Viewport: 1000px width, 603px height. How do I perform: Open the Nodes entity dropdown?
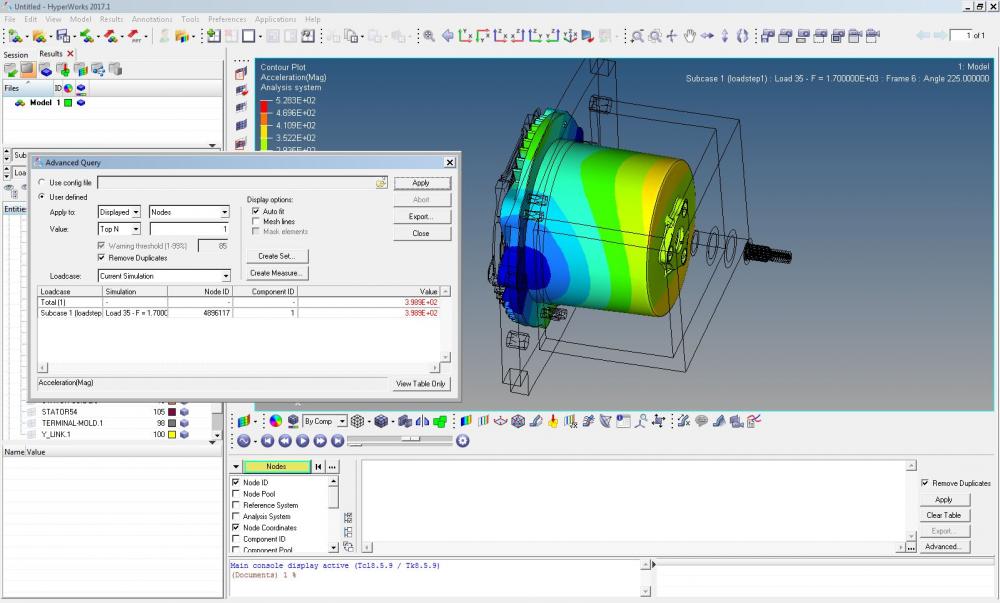tap(189, 212)
